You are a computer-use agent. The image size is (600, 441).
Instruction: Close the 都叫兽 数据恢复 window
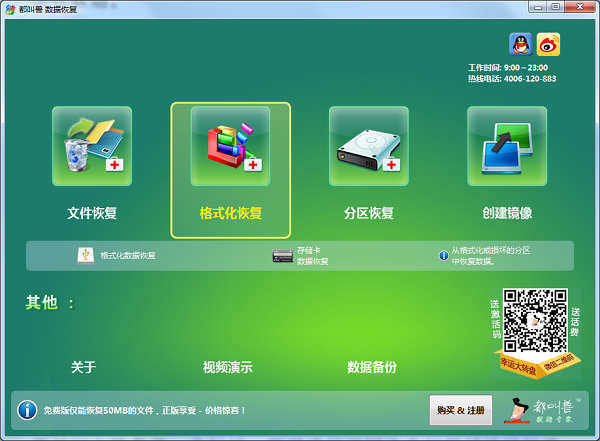[580, 7]
